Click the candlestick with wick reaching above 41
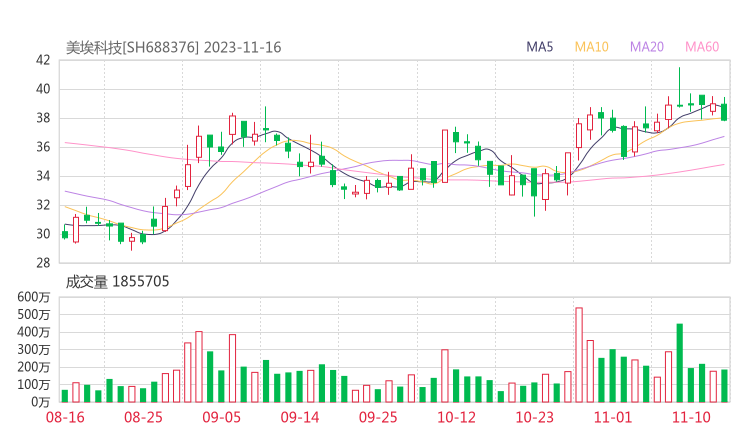The width and height of the screenshot is (740, 440). click(x=680, y=87)
